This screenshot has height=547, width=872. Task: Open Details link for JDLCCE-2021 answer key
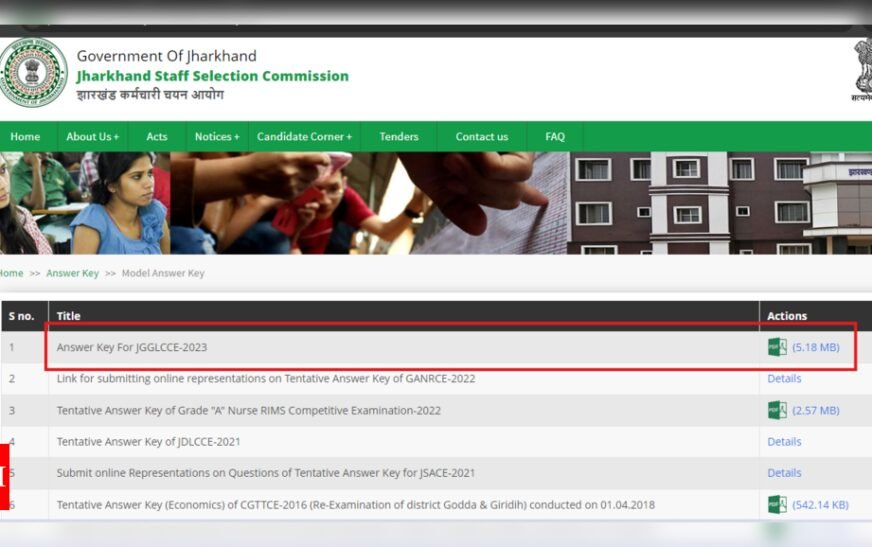784,442
